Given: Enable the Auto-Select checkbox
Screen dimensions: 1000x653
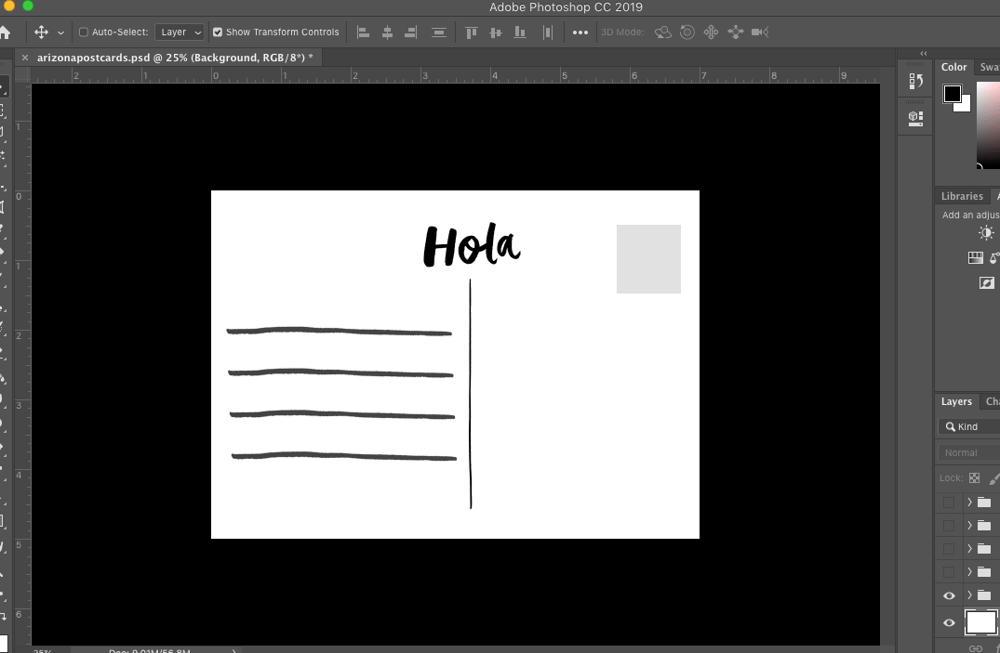Looking at the screenshot, I should 83,32.
